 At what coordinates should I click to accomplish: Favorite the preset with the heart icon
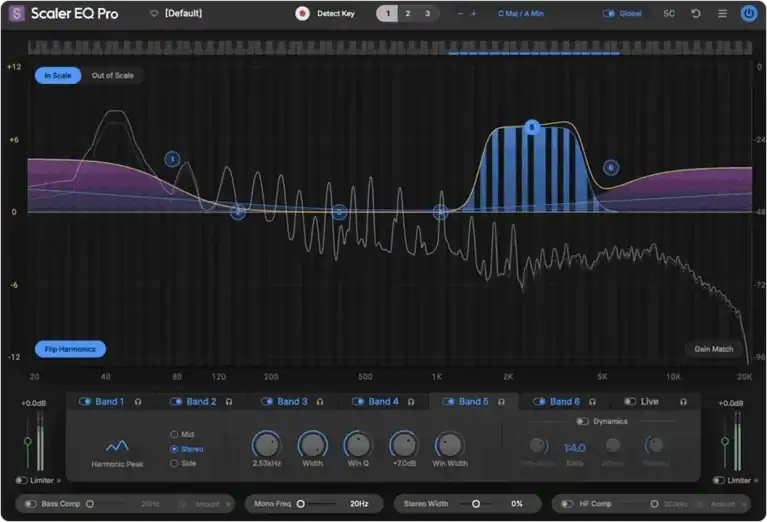click(x=154, y=14)
